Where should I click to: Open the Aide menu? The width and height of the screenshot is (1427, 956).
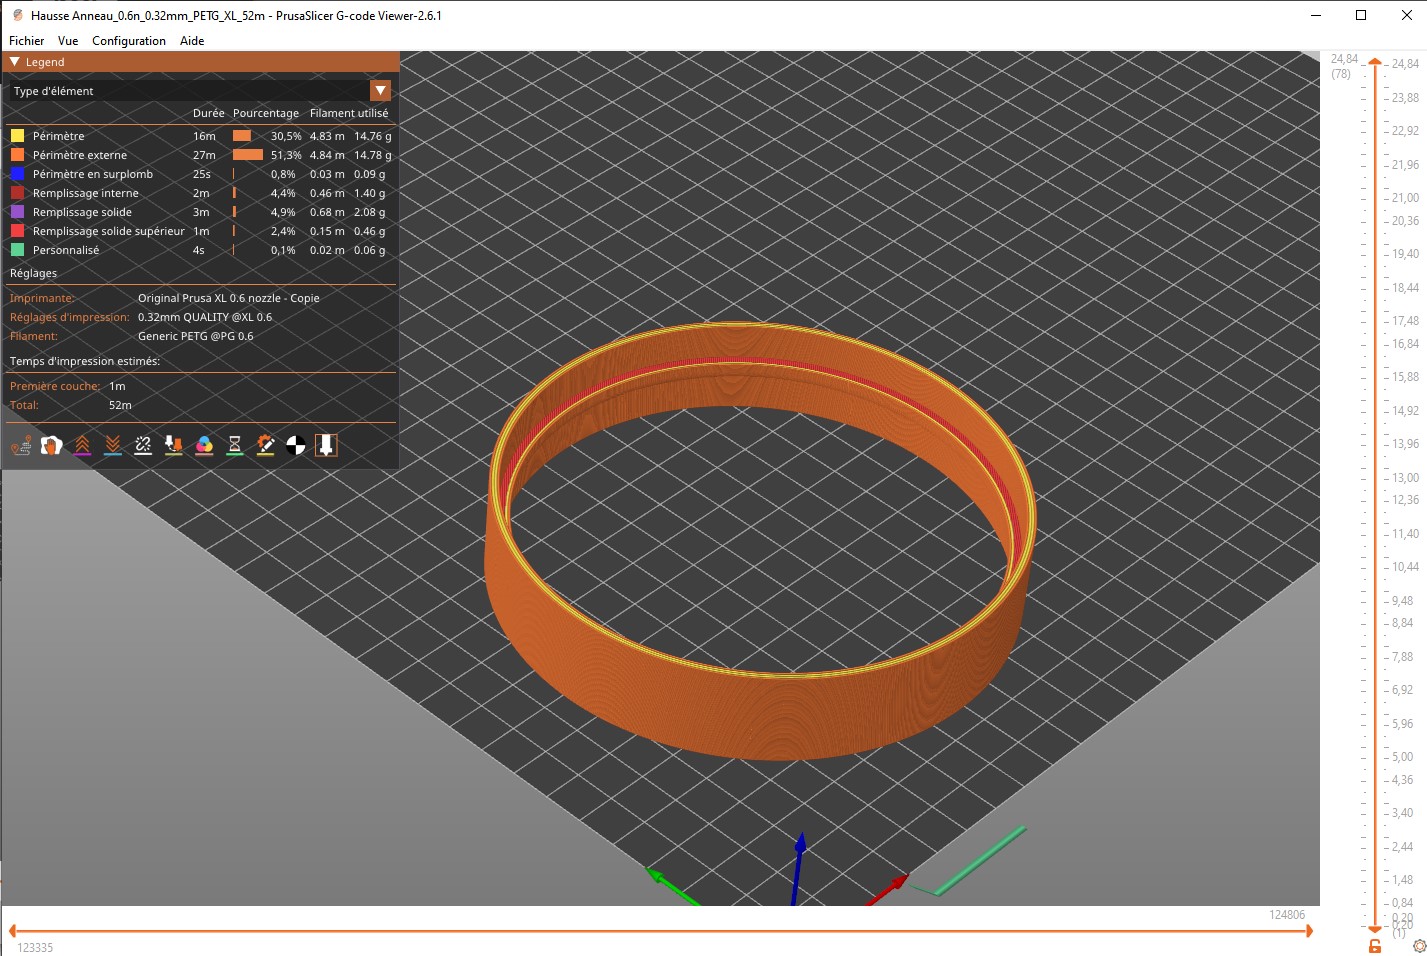(x=192, y=41)
